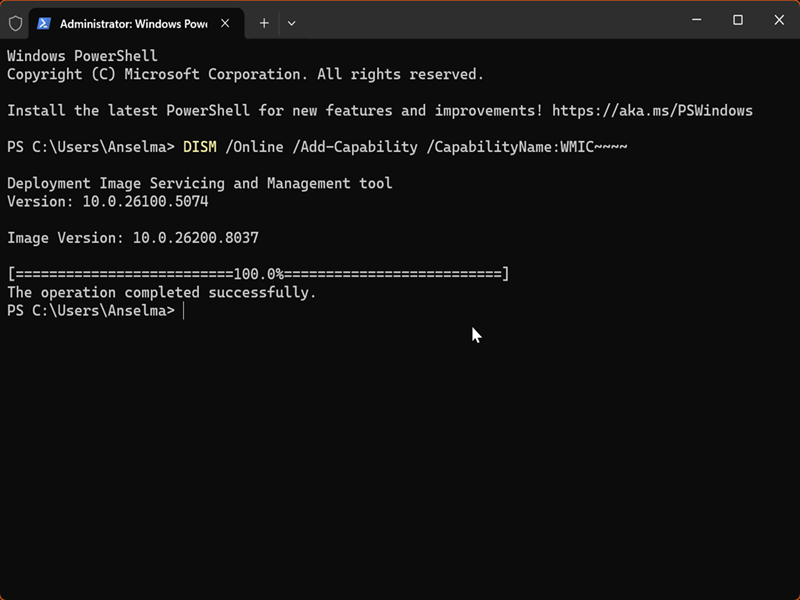Click the PowerShell icon in the tab

click(44, 23)
